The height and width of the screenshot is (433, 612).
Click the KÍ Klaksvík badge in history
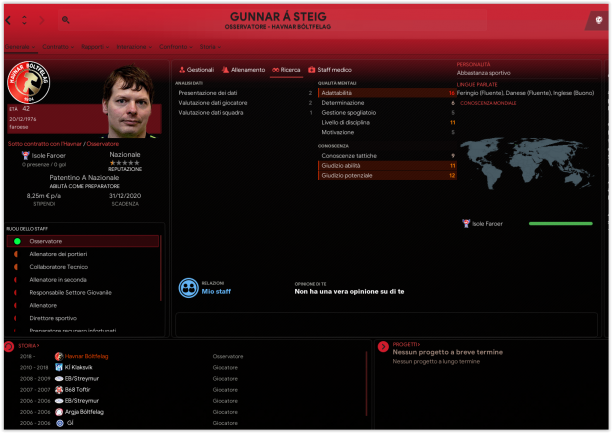pos(59,367)
